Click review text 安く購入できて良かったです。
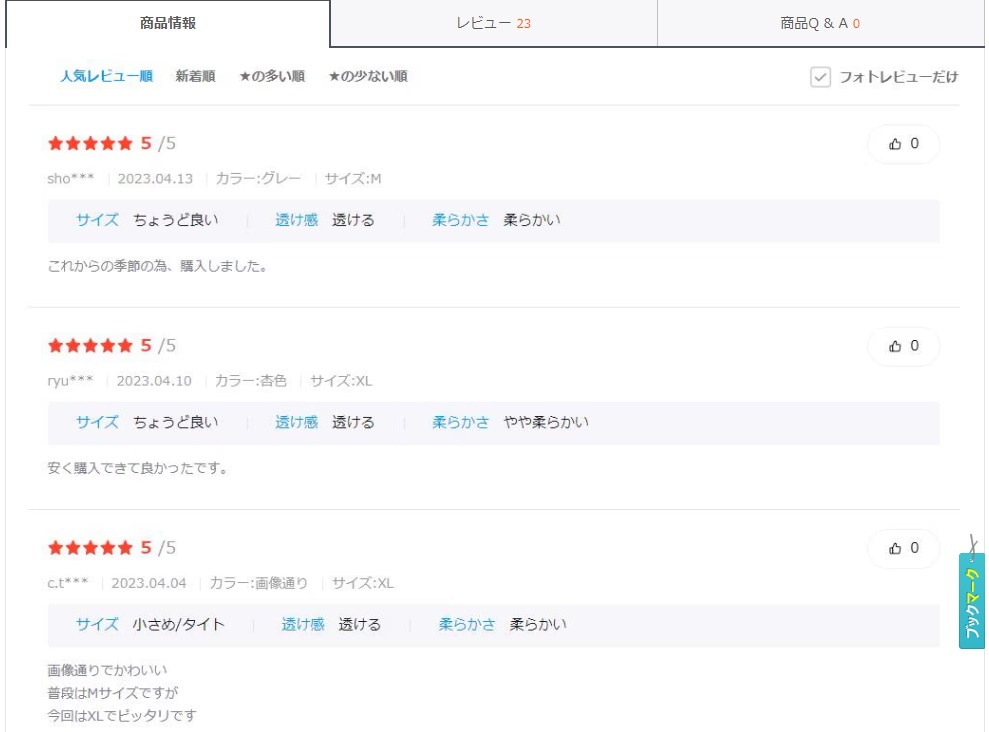Image resolution: width=989 pixels, height=732 pixels. [x=137, y=468]
